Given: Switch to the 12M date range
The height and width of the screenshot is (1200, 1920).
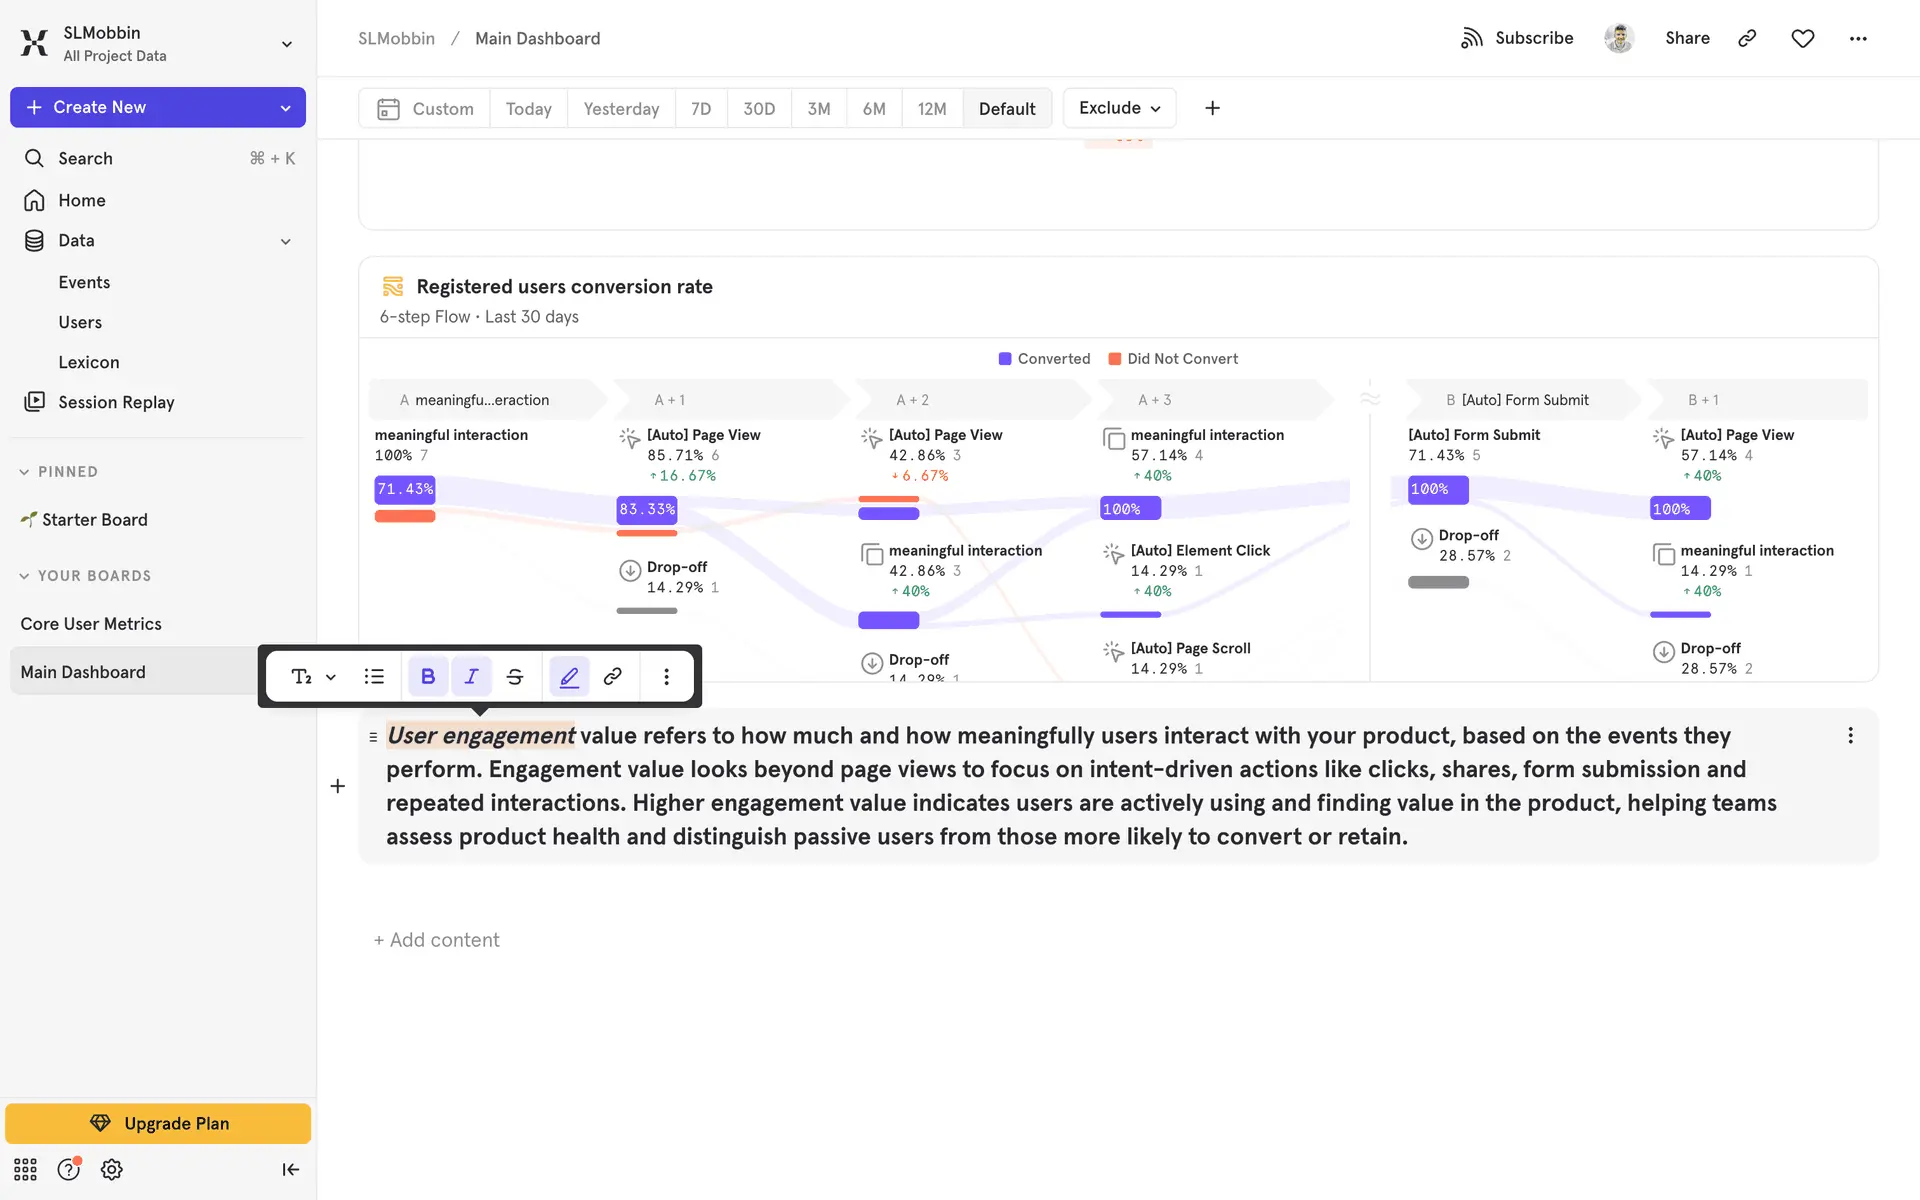Looking at the screenshot, I should tap(931, 108).
